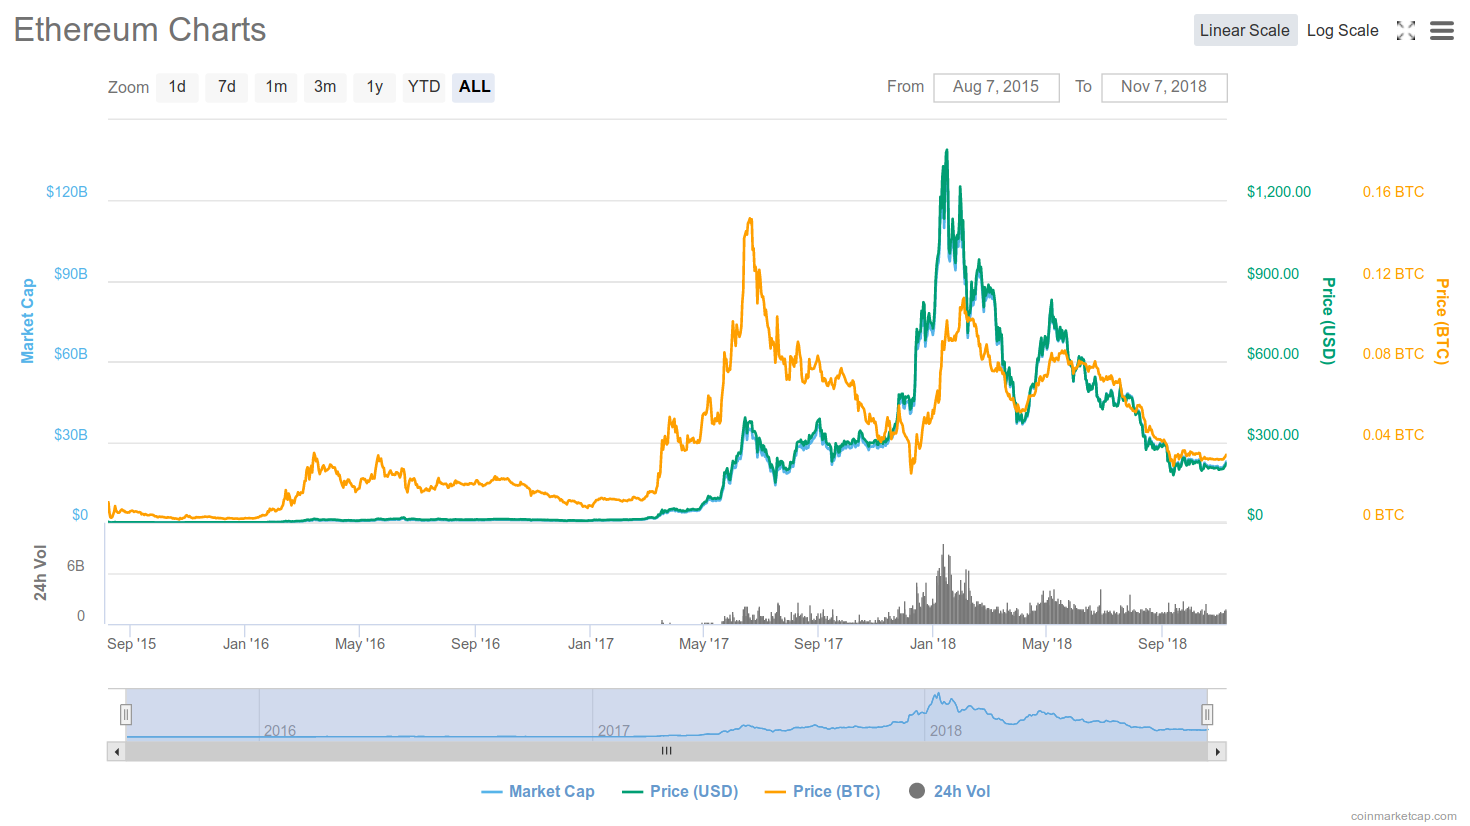
Task: Edit the From date field Aug 7, 2015
Action: click(x=996, y=87)
